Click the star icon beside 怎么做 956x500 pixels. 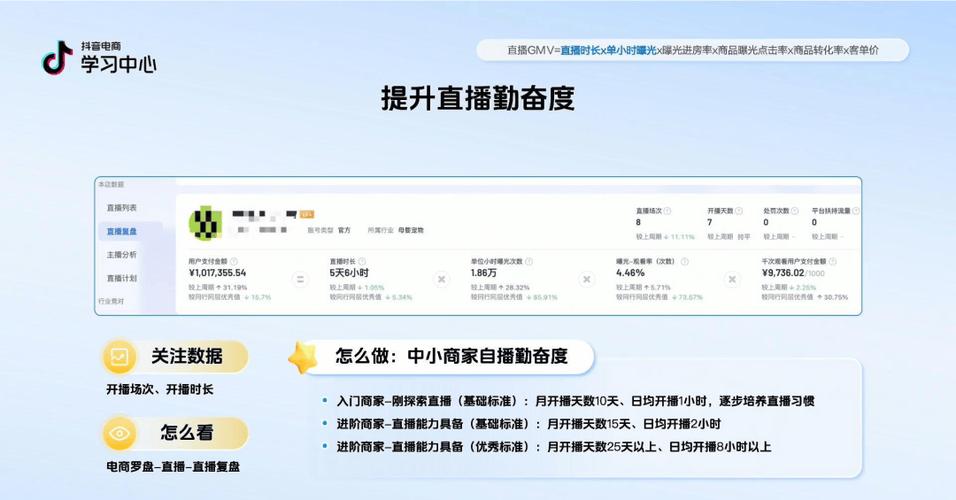point(303,357)
